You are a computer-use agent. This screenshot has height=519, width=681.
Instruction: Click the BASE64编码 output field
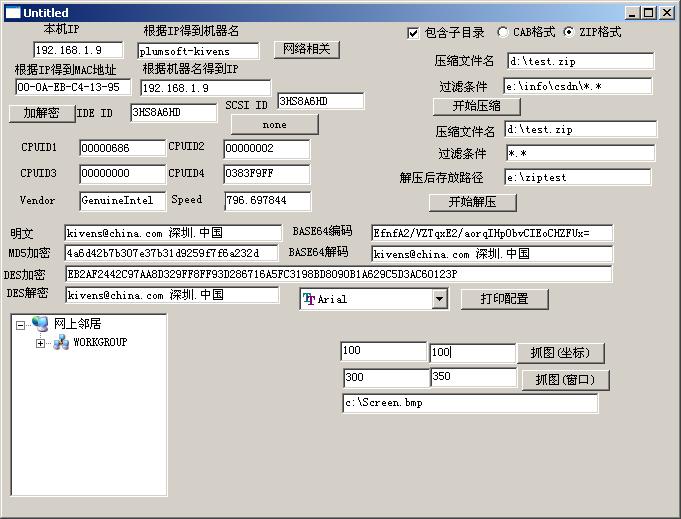point(492,233)
